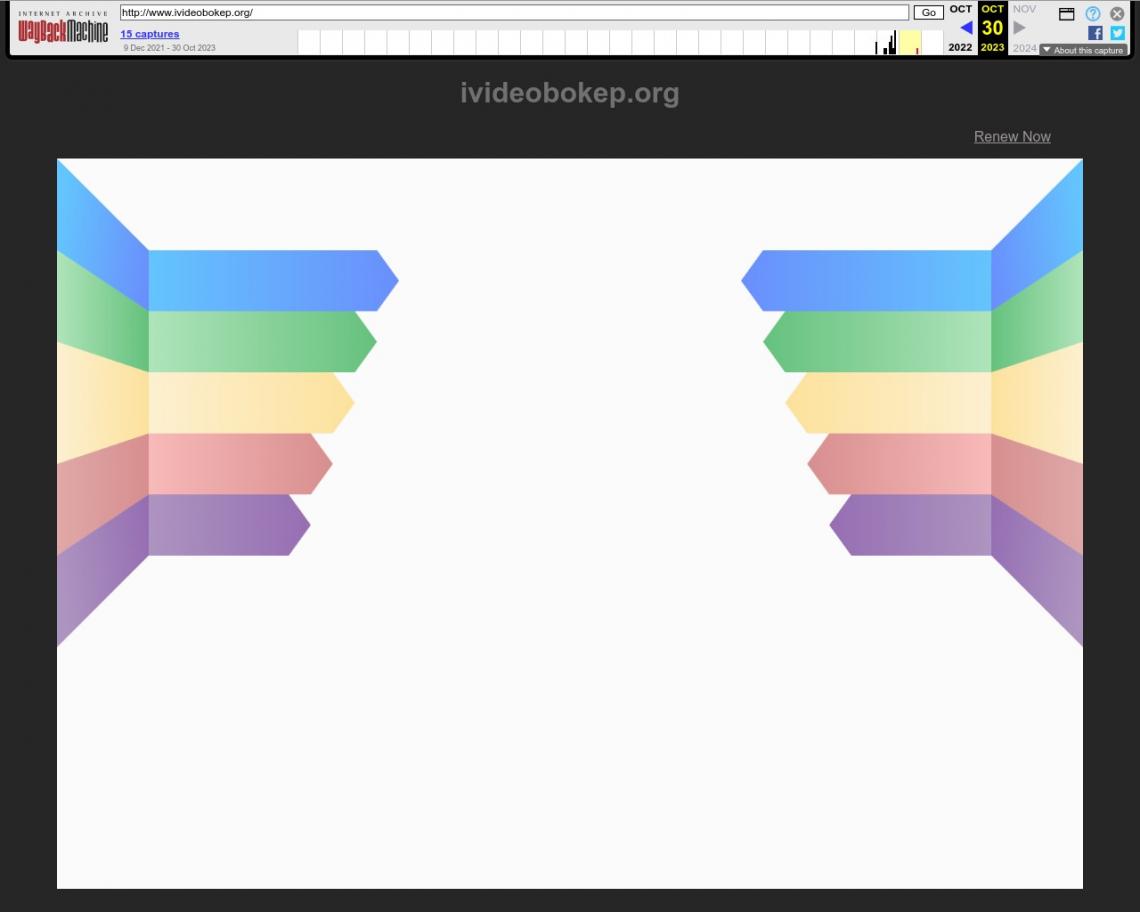The height and width of the screenshot is (912, 1140).
Task: Click the domain name heading on the page
Action: pos(569,93)
